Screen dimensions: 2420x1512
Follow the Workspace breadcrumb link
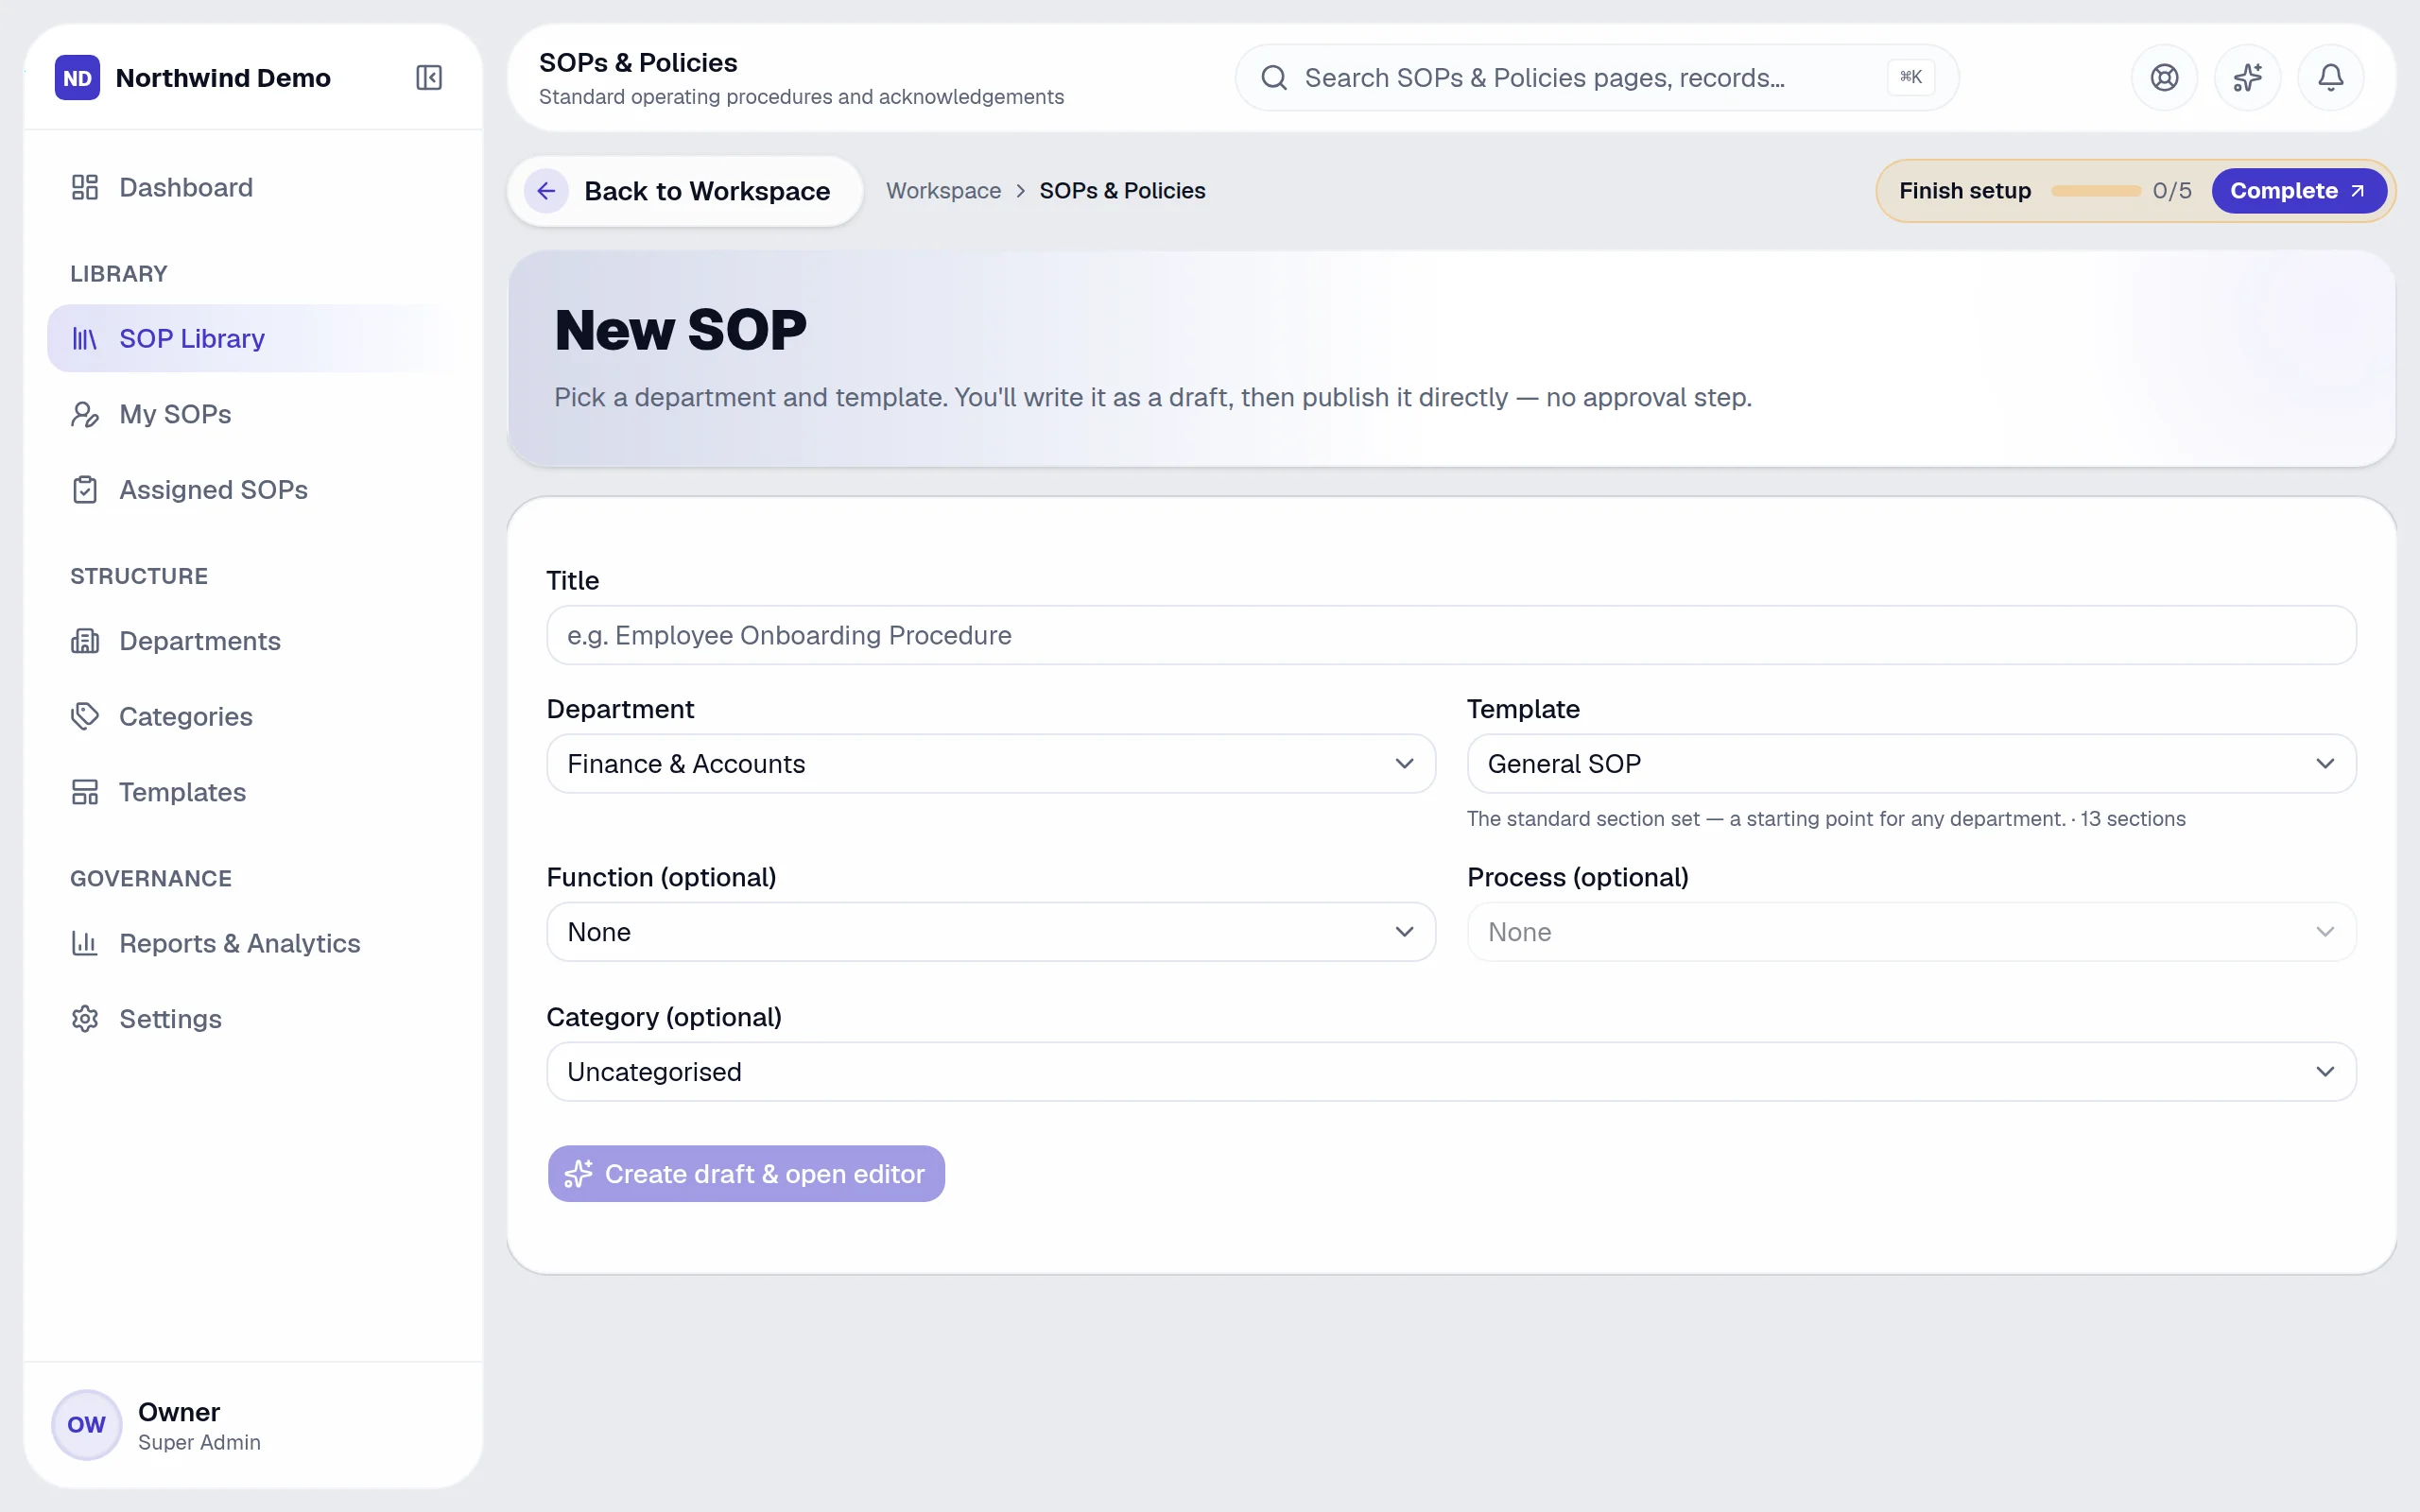point(943,191)
